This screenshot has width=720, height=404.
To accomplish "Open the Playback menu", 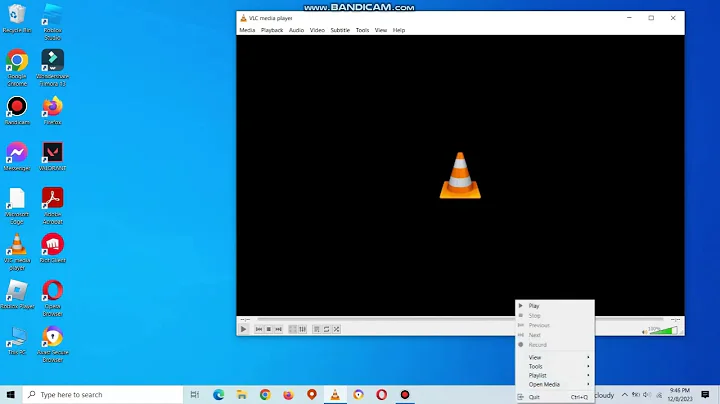I will [272, 30].
